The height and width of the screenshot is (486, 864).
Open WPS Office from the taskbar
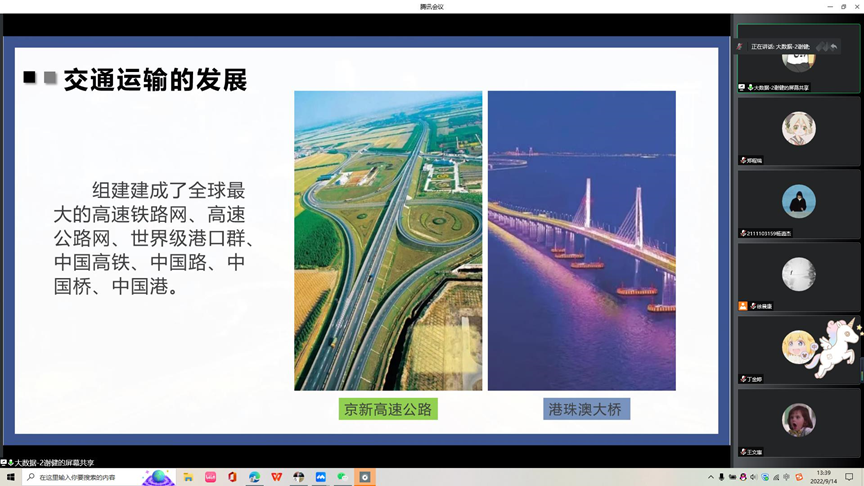point(277,478)
